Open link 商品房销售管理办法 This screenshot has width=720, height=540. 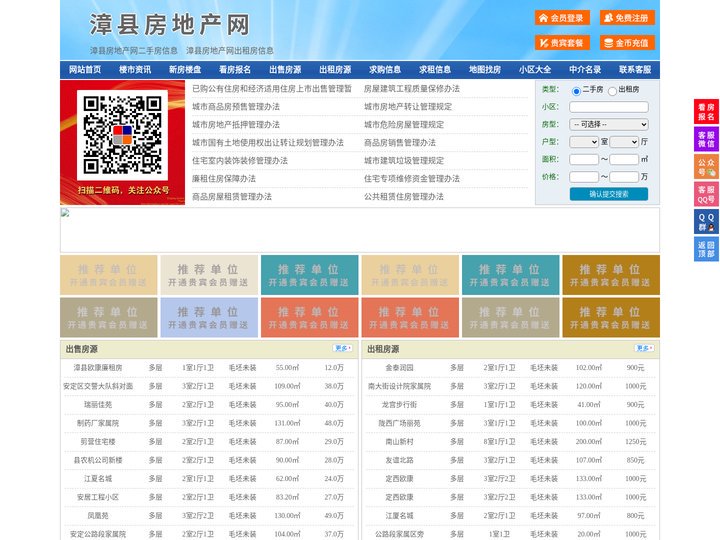coord(400,142)
